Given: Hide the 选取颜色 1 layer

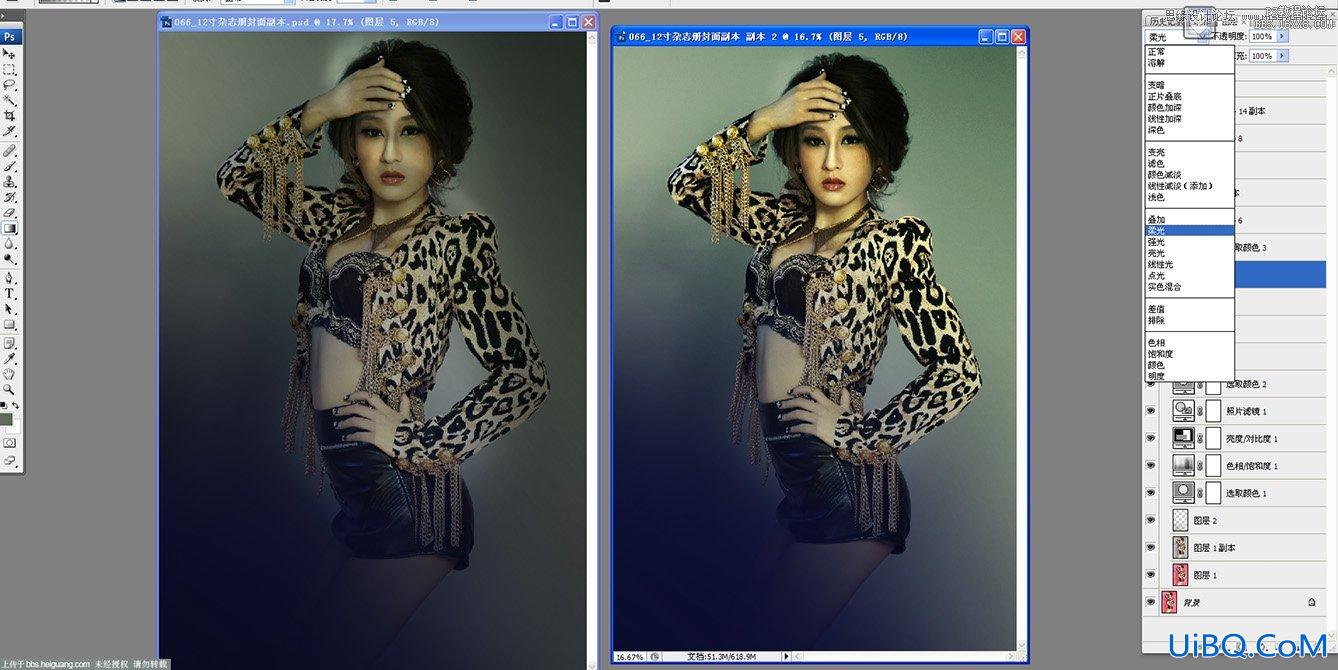Looking at the screenshot, I should [x=1150, y=493].
